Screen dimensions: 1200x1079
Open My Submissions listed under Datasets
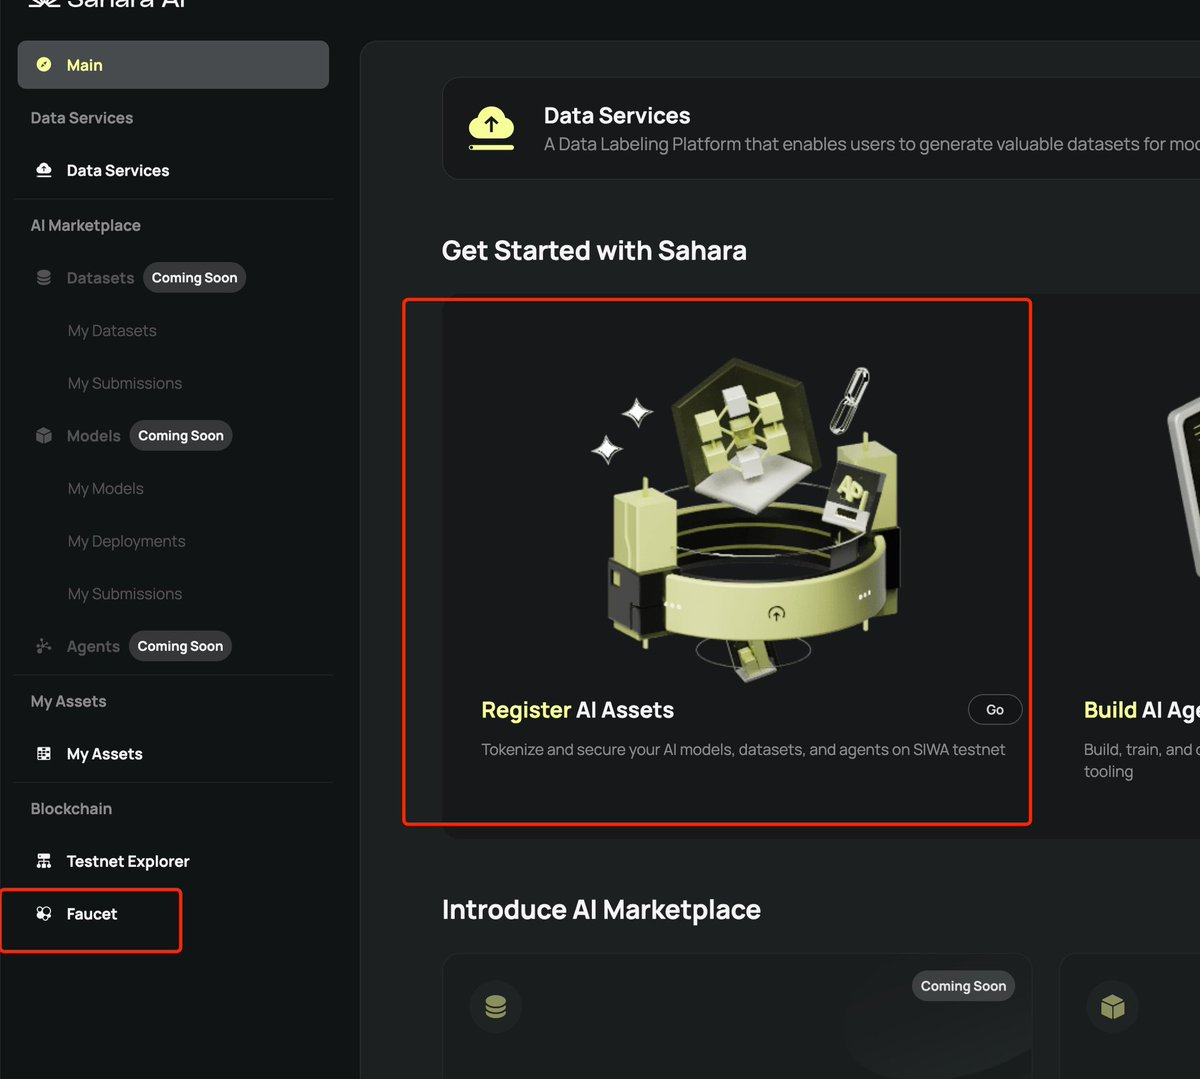(x=125, y=384)
